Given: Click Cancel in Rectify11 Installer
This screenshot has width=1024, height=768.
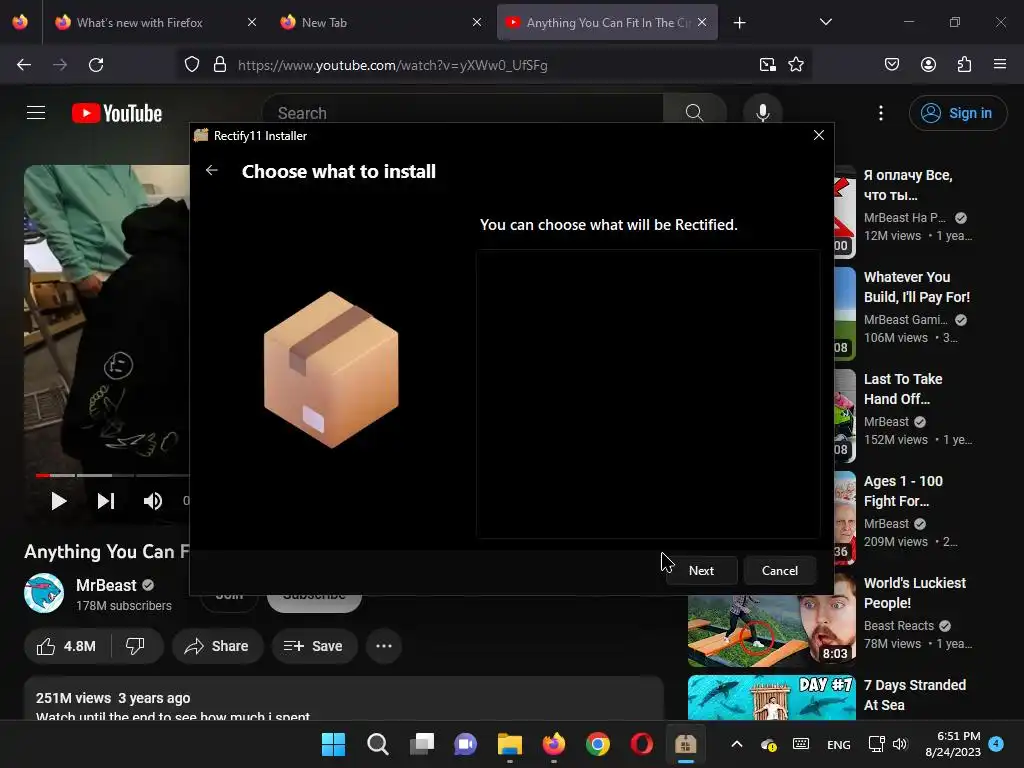Looking at the screenshot, I should [780, 571].
